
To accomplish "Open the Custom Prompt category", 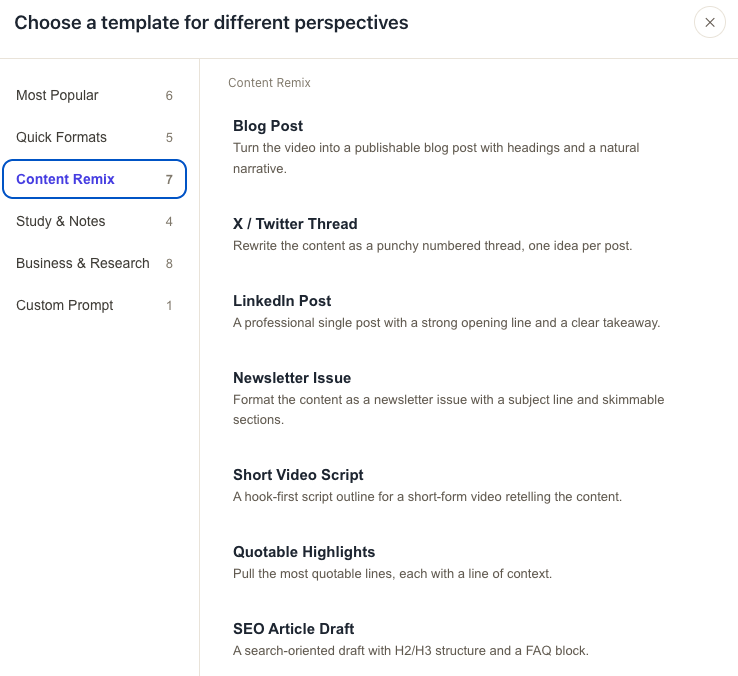I will [x=94, y=305].
